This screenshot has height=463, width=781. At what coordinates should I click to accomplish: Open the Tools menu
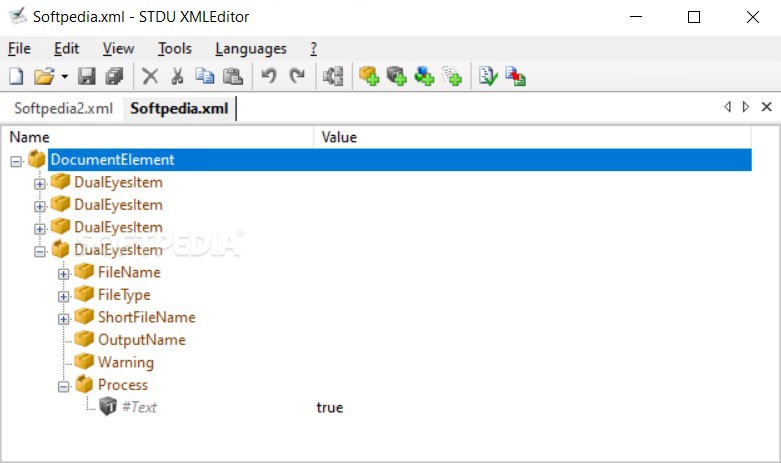click(x=175, y=49)
